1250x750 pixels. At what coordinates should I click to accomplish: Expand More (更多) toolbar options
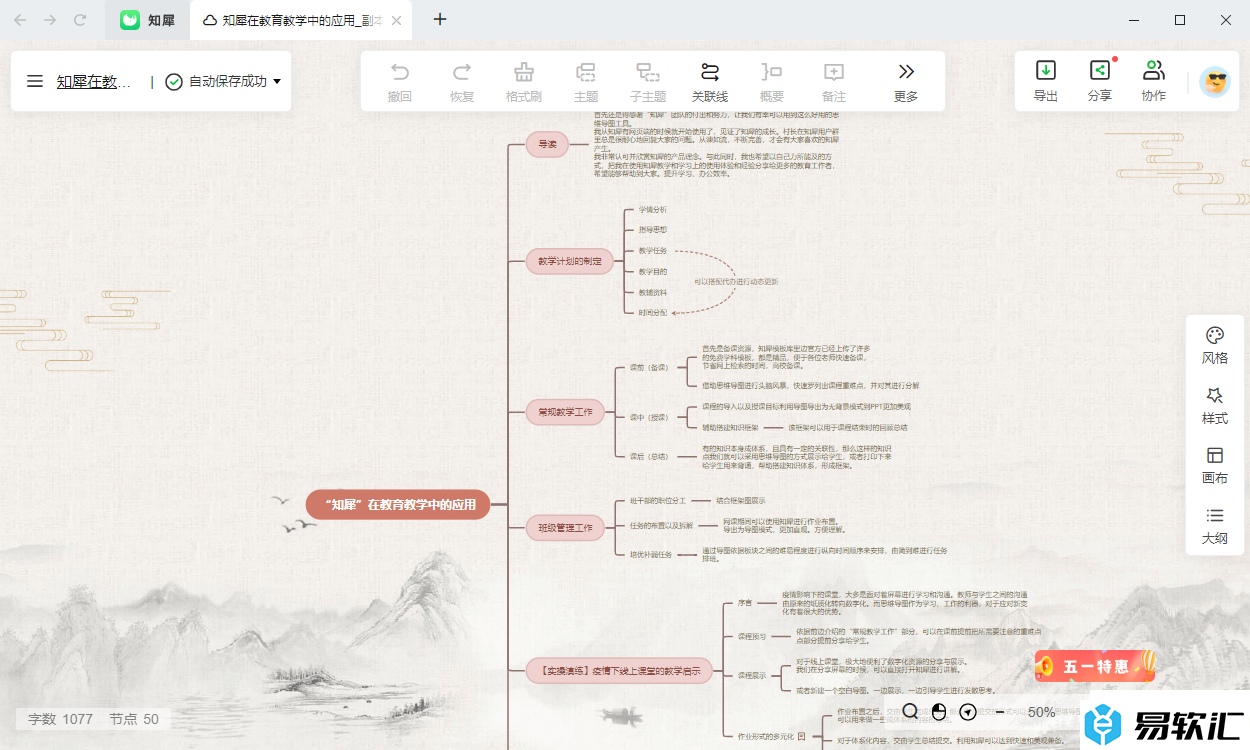905,82
